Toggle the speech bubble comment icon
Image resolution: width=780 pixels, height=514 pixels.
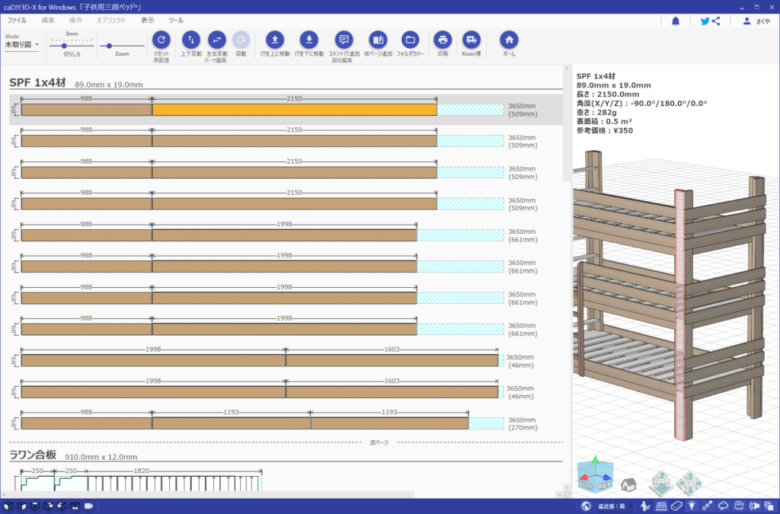723,507
